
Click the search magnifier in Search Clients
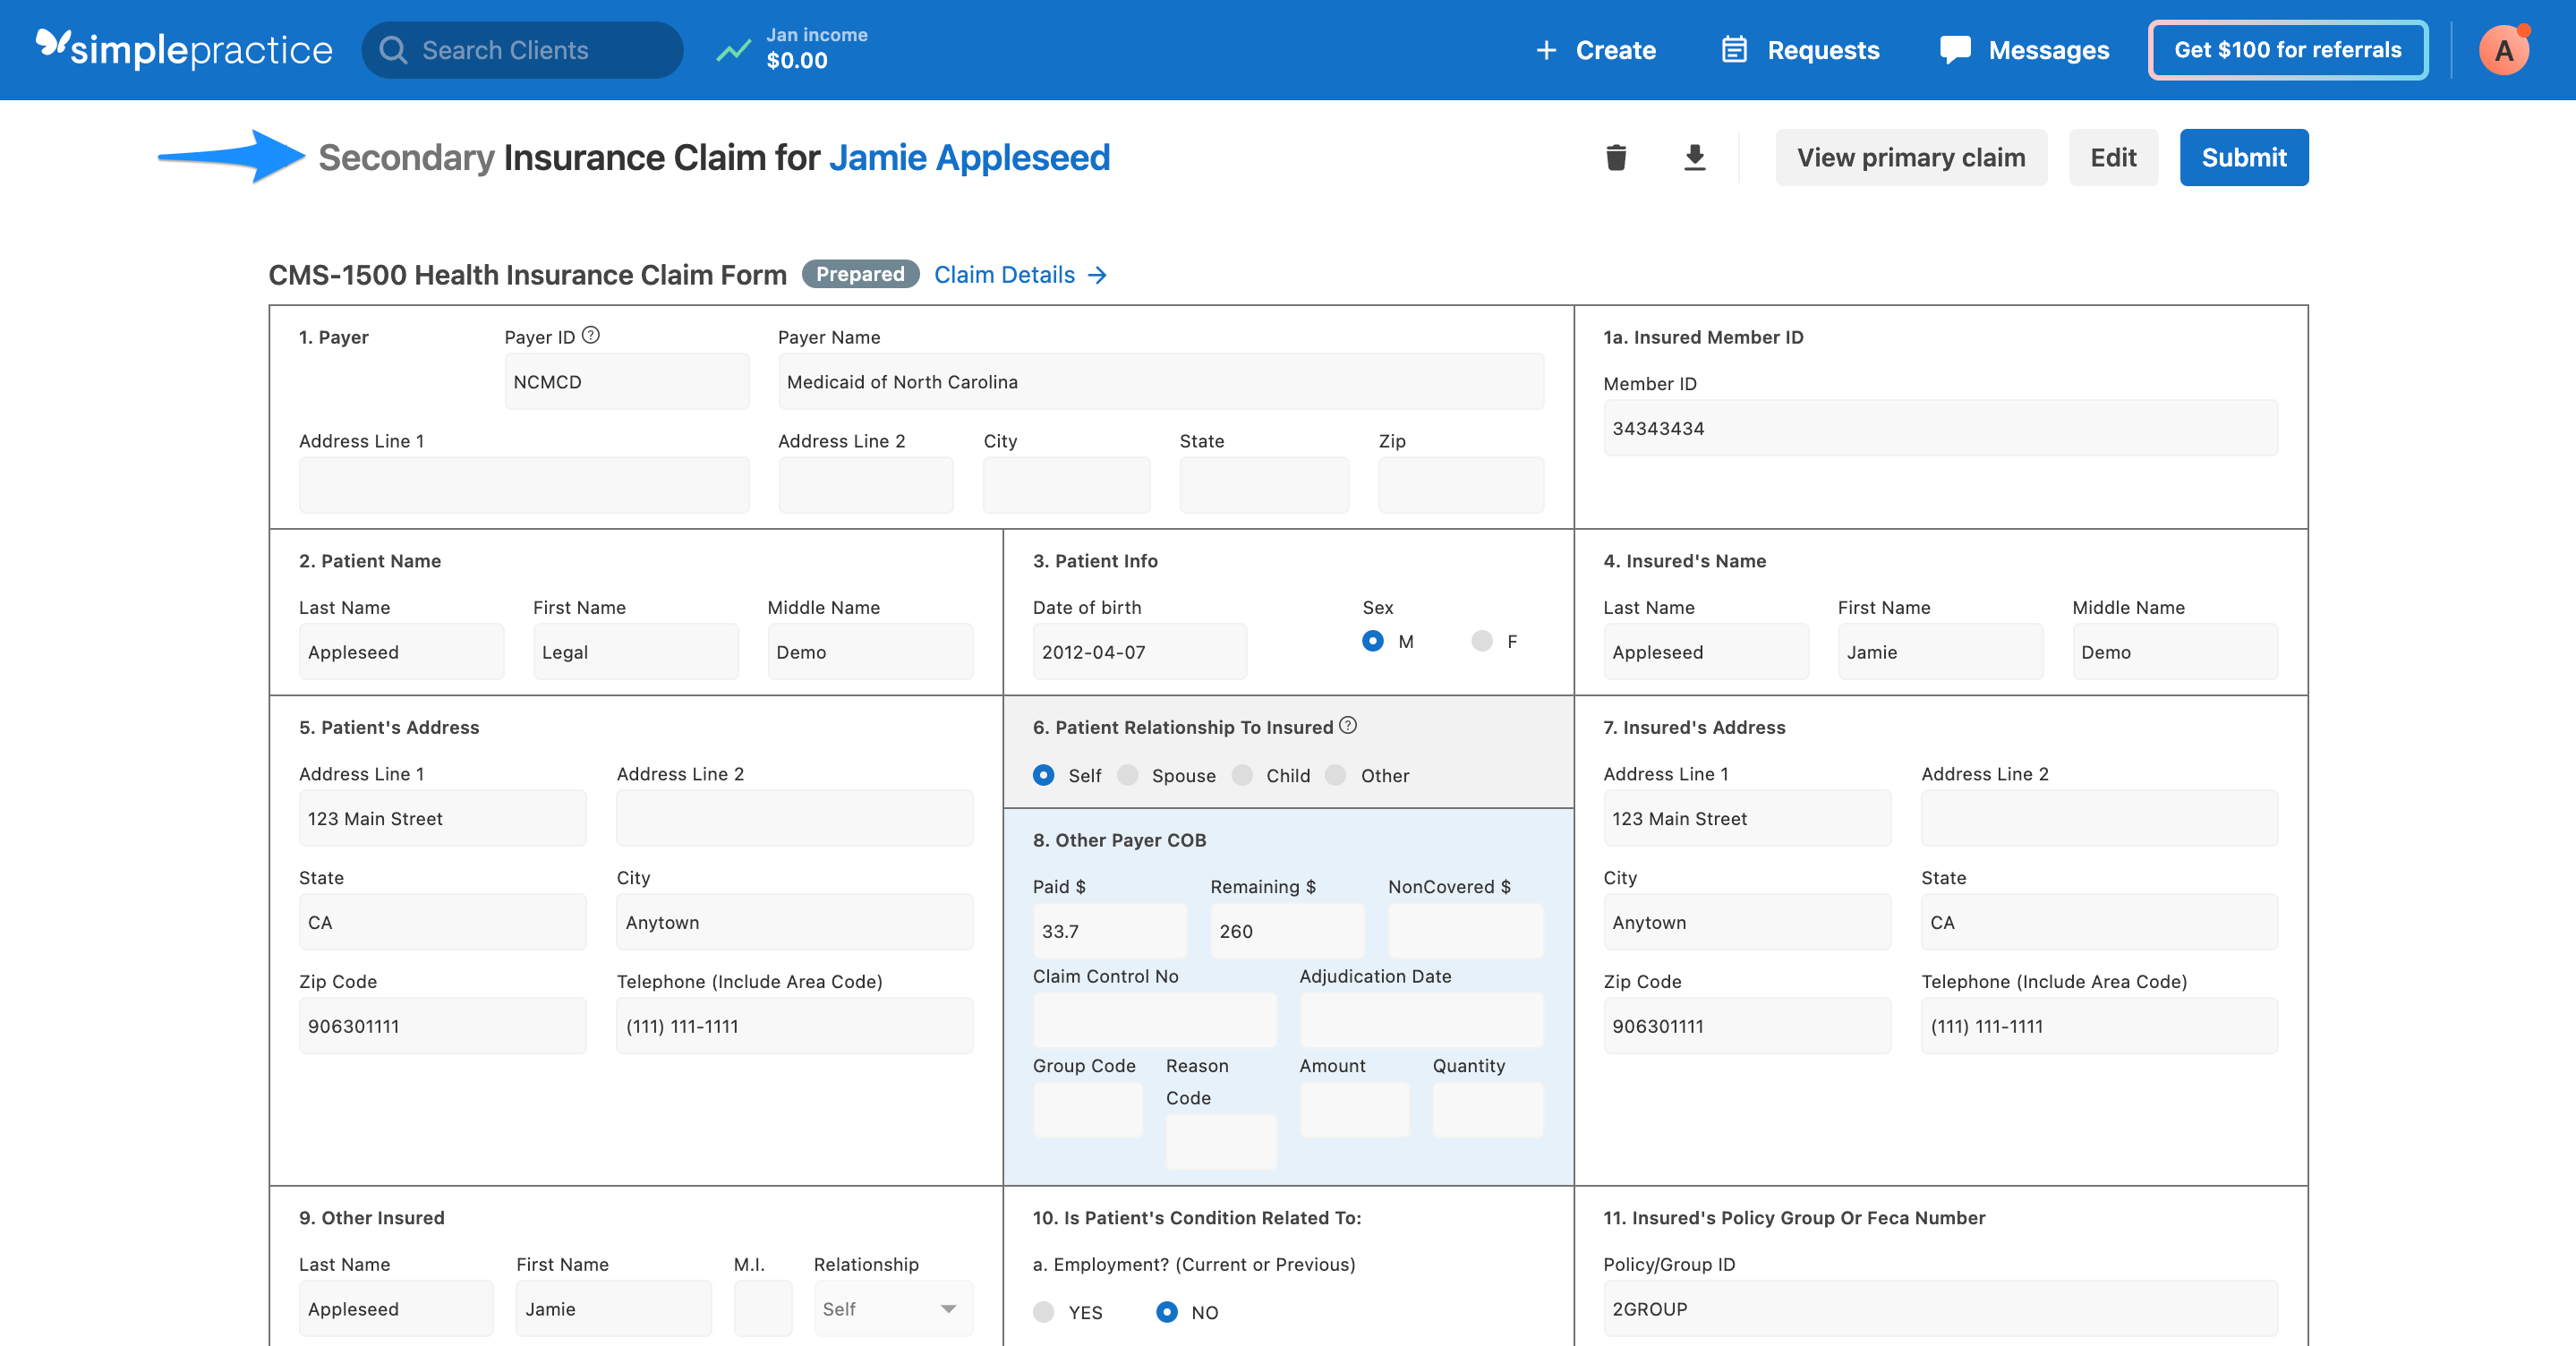(394, 49)
